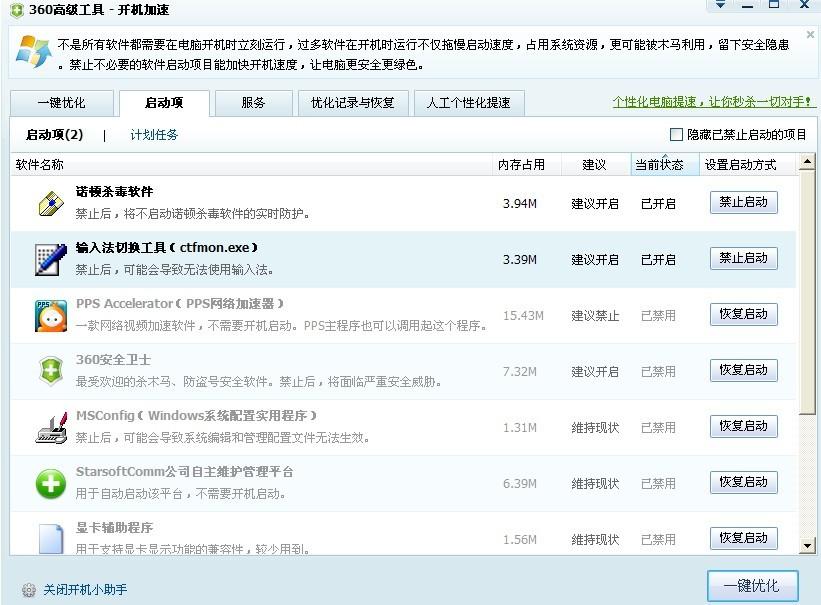Click the scrollbar up arrow
Image resolution: width=821 pixels, height=605 pixels.
click(807, 162)
